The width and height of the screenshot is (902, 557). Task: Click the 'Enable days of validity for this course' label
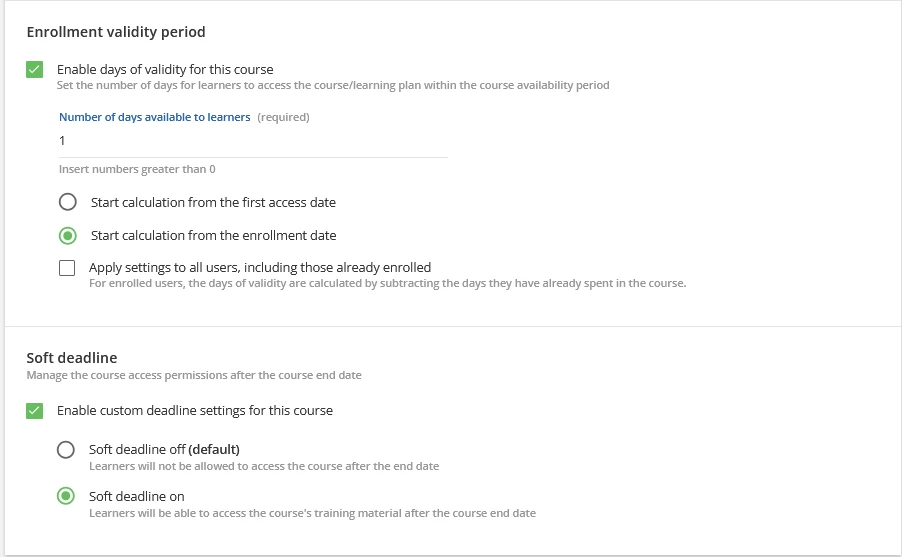click(x=165, y=70)
